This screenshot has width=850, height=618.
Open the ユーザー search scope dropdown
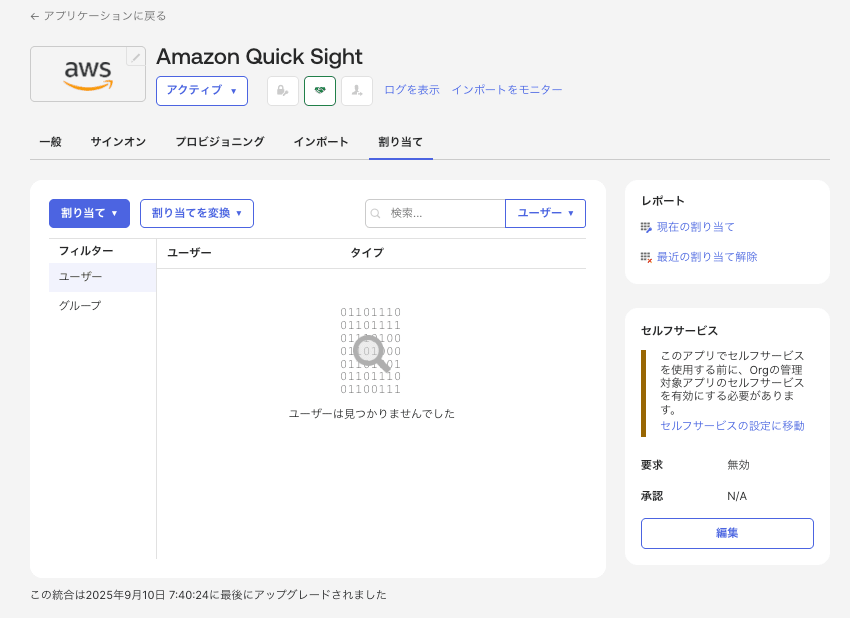coord(545,213)
